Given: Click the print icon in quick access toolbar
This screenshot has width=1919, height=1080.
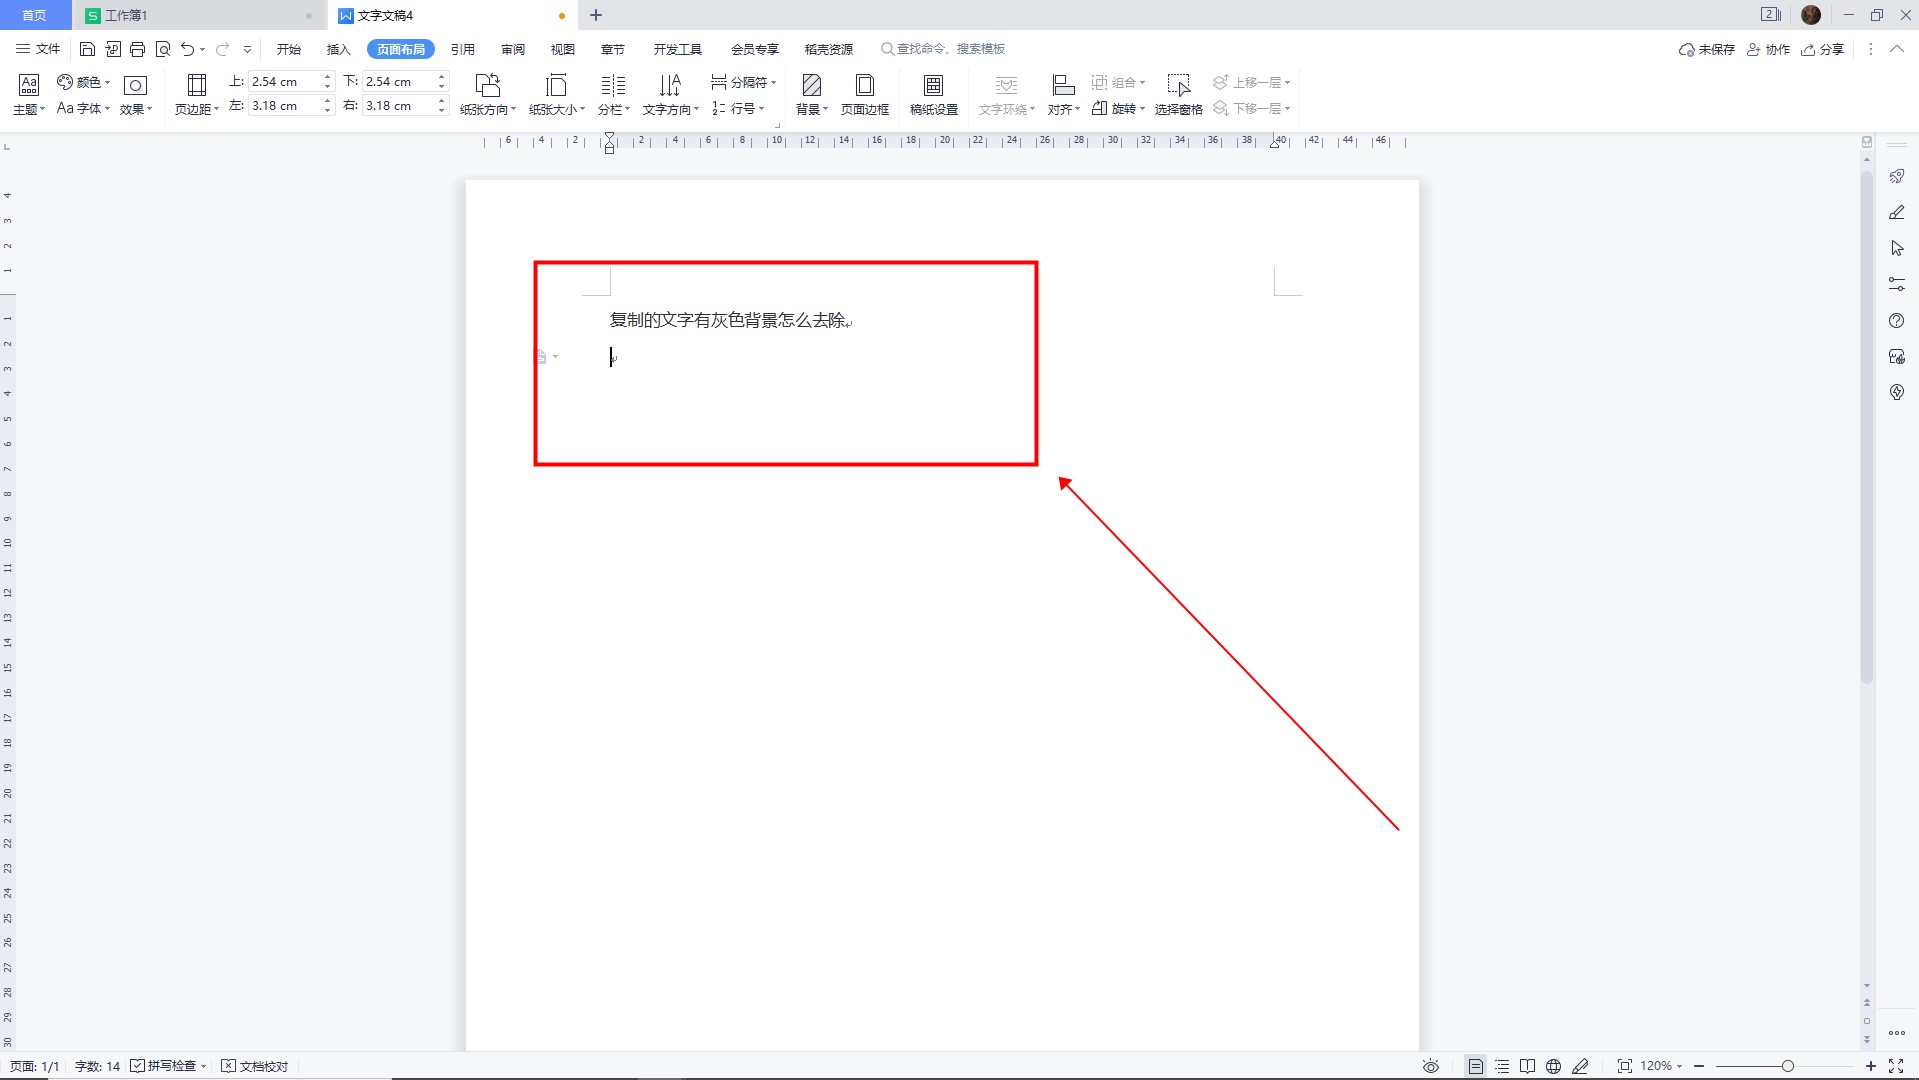Looking at the screenshot, I should click(x=138, y=49).
